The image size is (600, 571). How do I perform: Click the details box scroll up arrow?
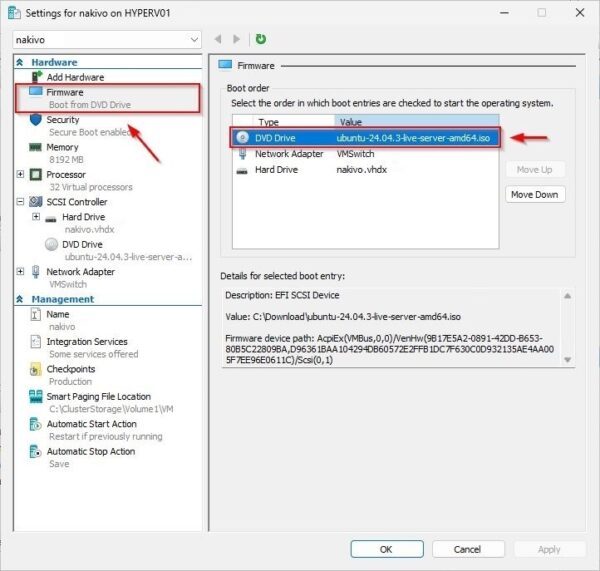[567, 296]
